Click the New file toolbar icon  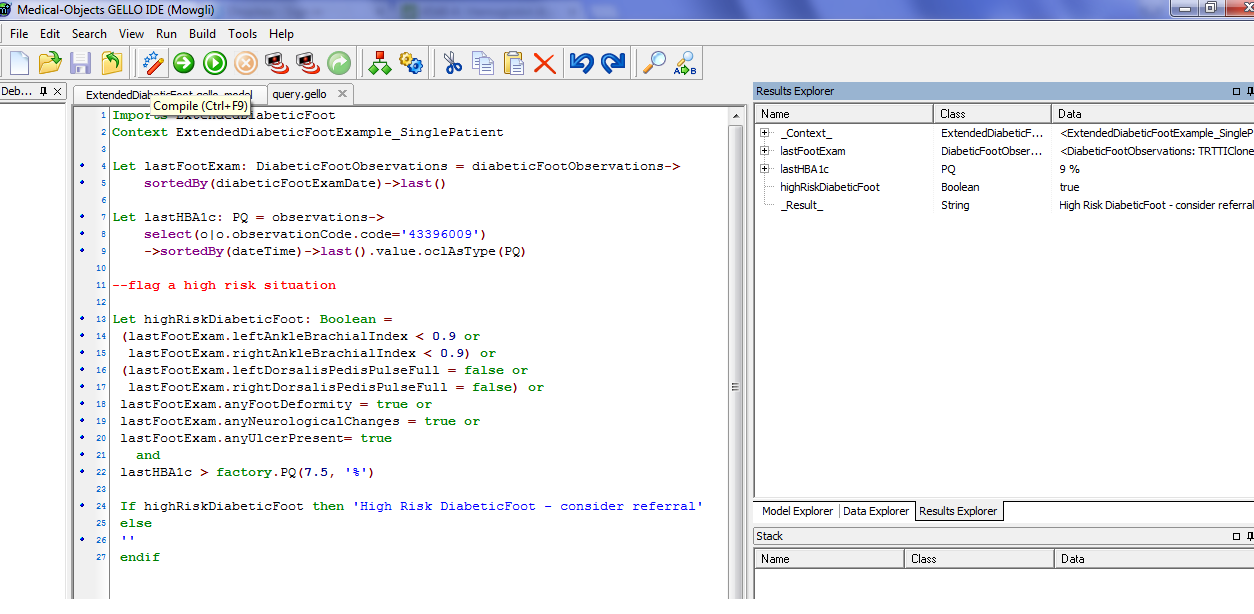click(x=19, y=63)
